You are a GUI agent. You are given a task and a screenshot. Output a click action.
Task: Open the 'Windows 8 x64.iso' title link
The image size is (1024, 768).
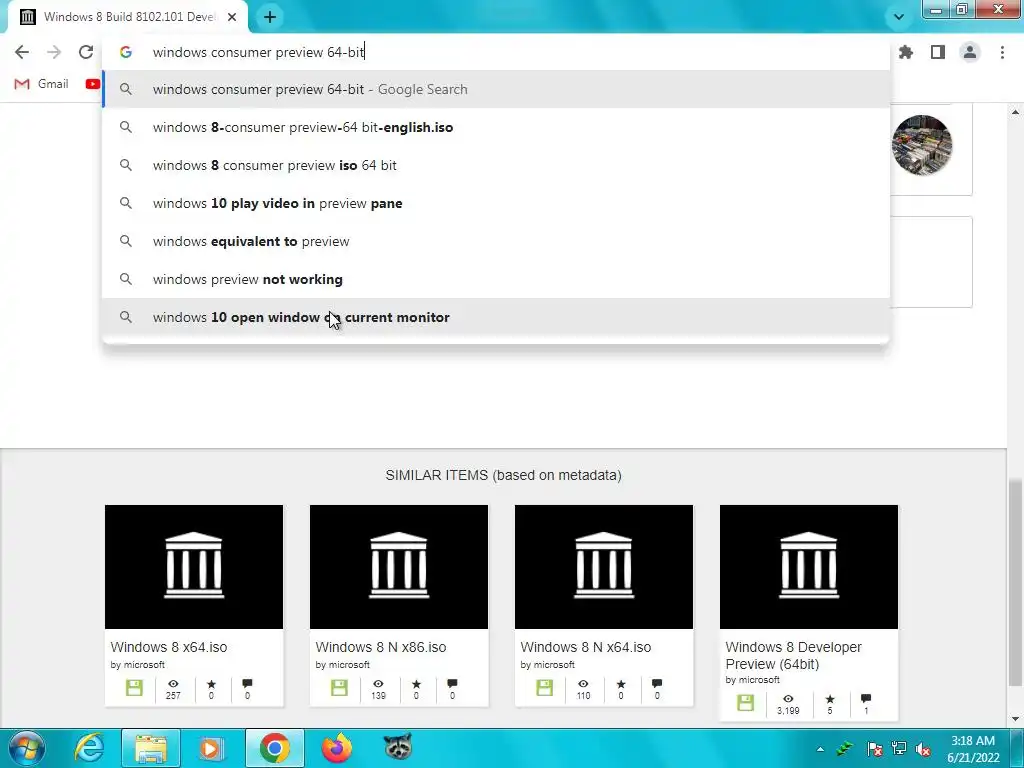point(168,647)
